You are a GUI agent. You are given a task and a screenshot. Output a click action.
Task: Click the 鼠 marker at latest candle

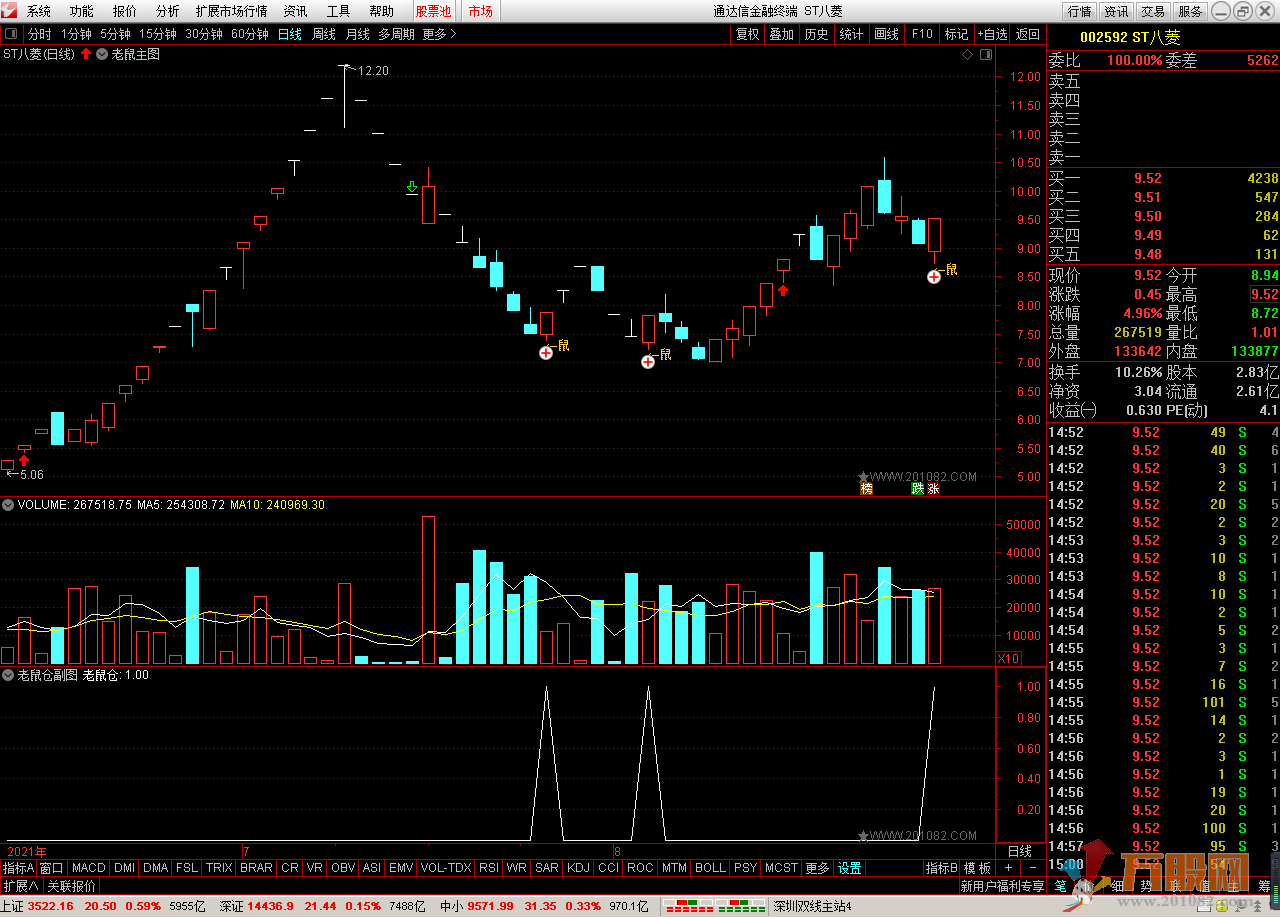[951, 269]
